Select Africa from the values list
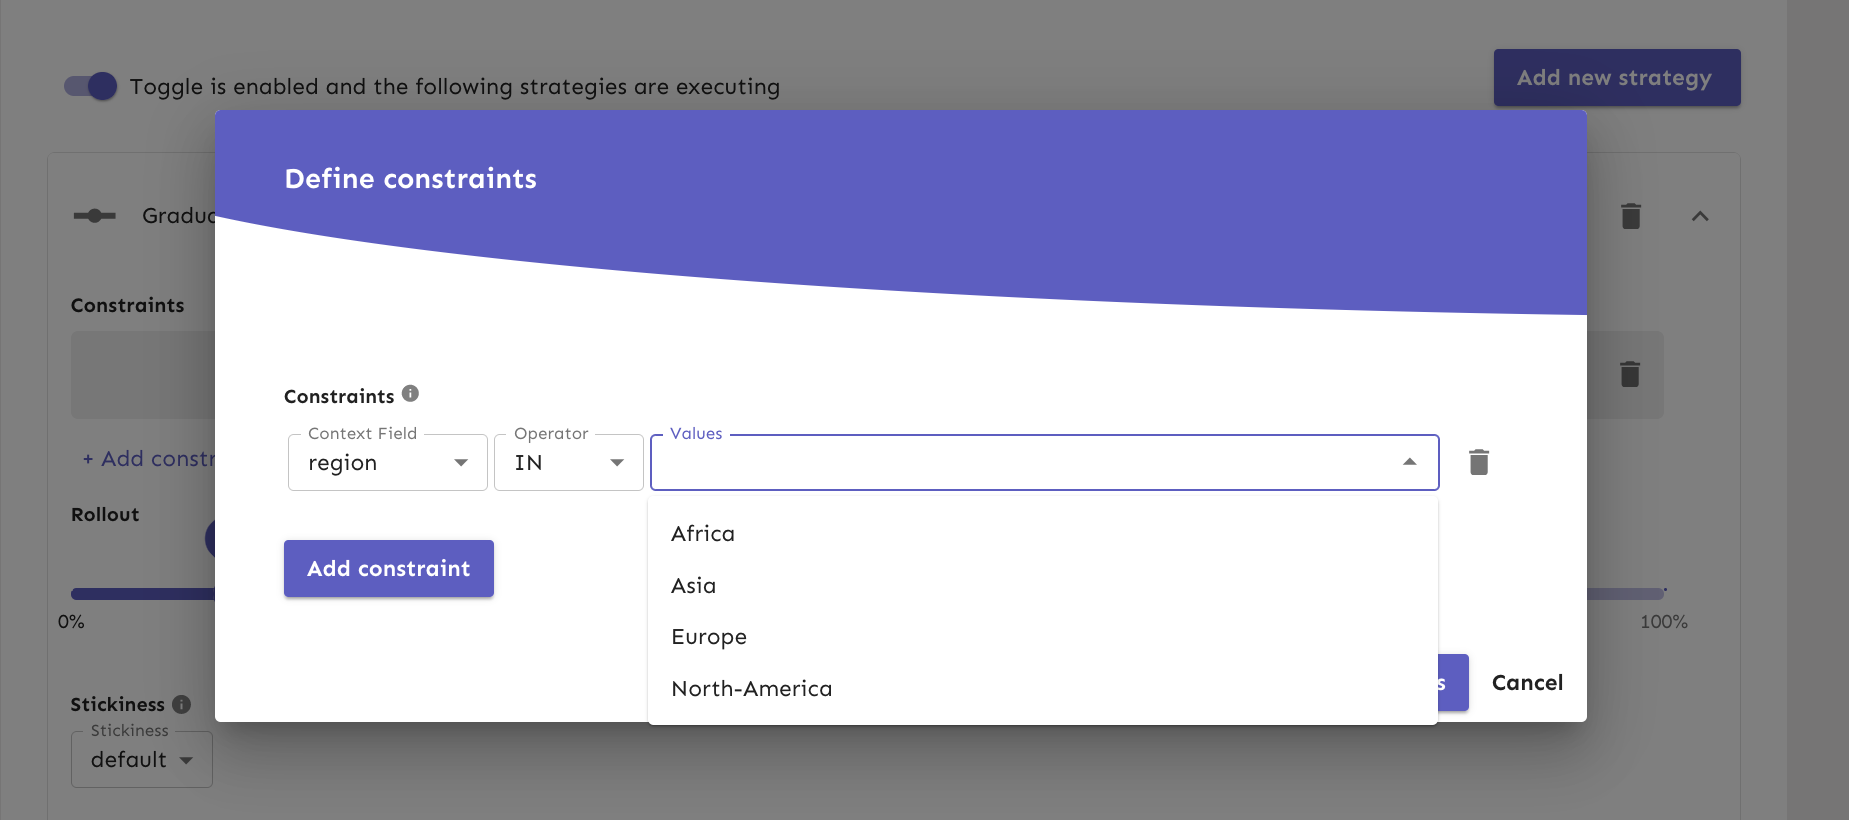Image resolution: width=1849 pixels, height=820 pixels. coord(703,534)
